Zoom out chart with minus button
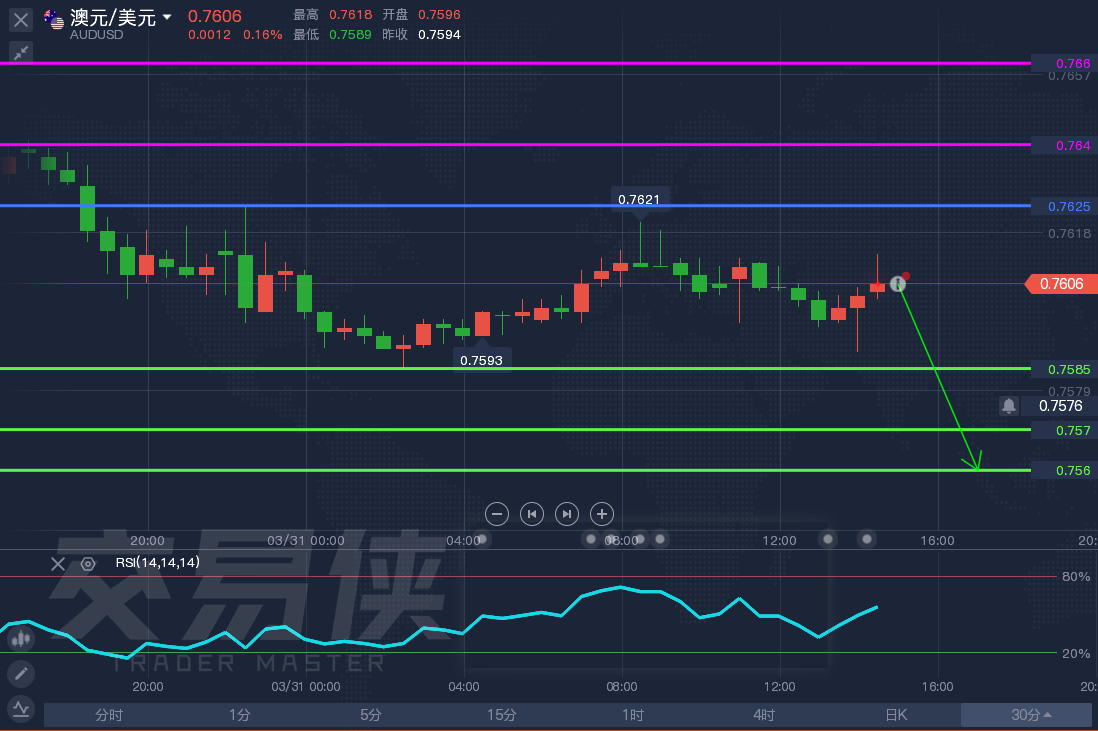The image size is (1098, 731). click(x=496, y=514)
